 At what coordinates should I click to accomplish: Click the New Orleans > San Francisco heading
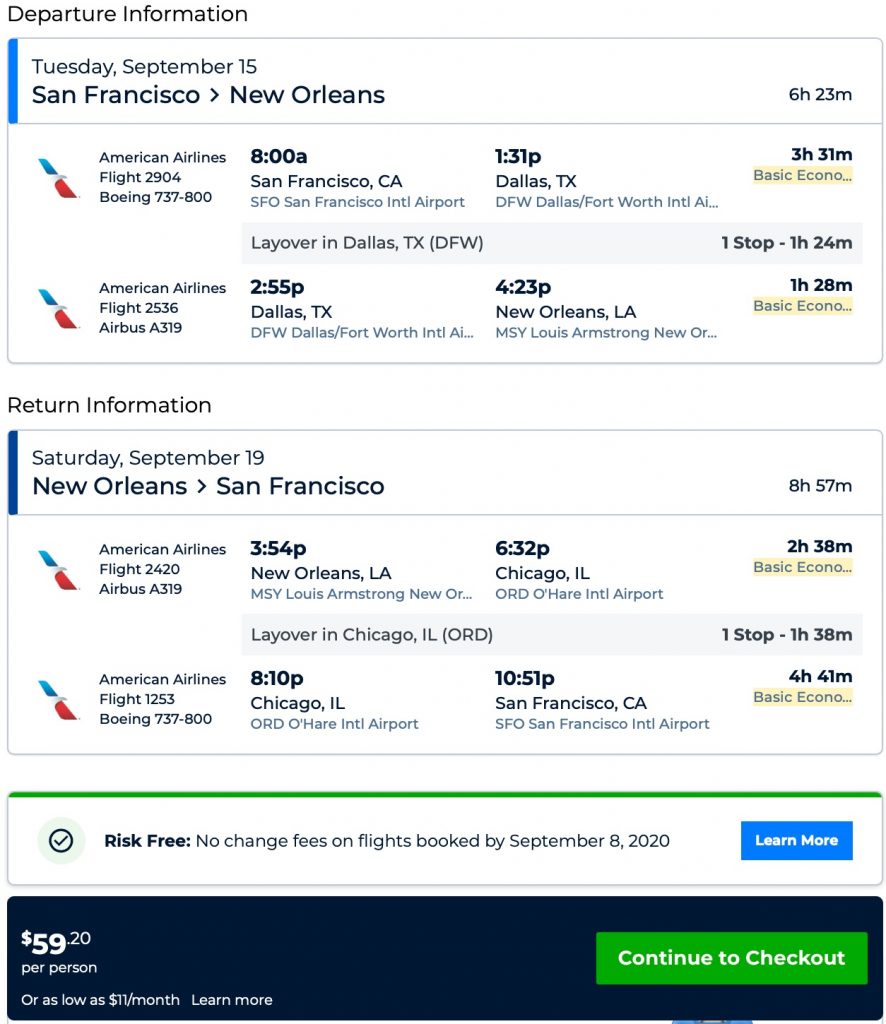tap(208, 487)
